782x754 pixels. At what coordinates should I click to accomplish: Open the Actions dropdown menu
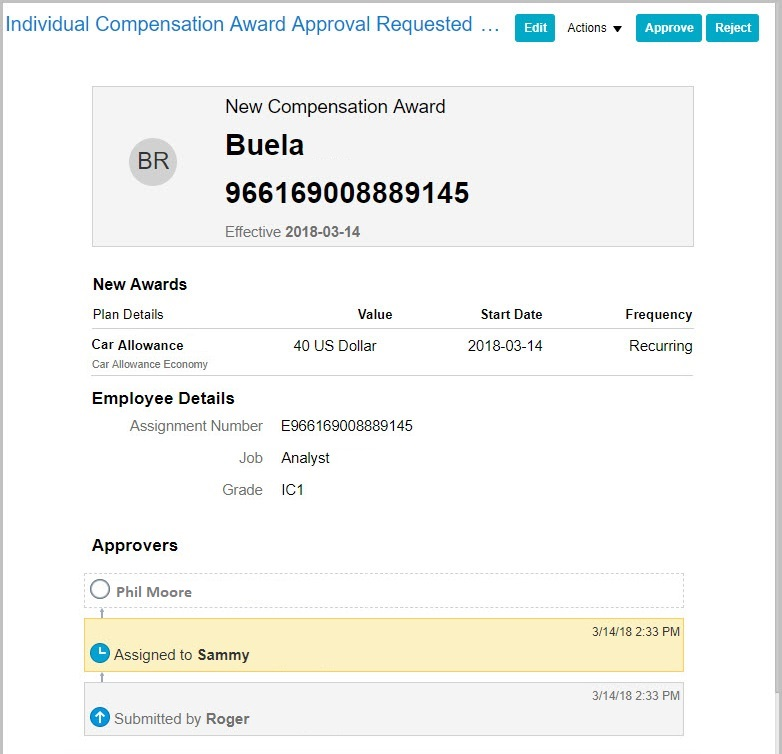(595, 28)
